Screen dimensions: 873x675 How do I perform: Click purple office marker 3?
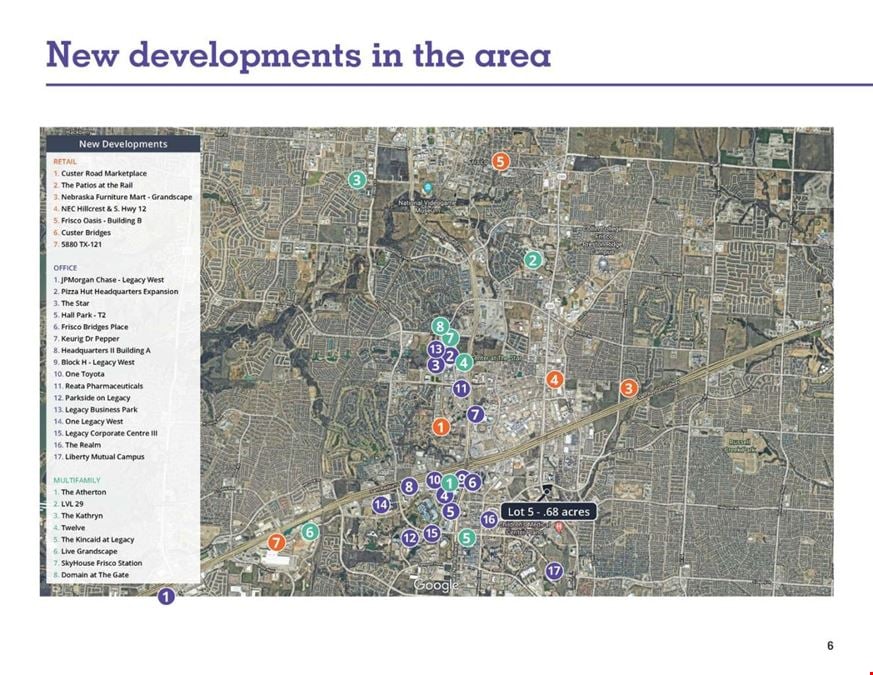point(435,365)
